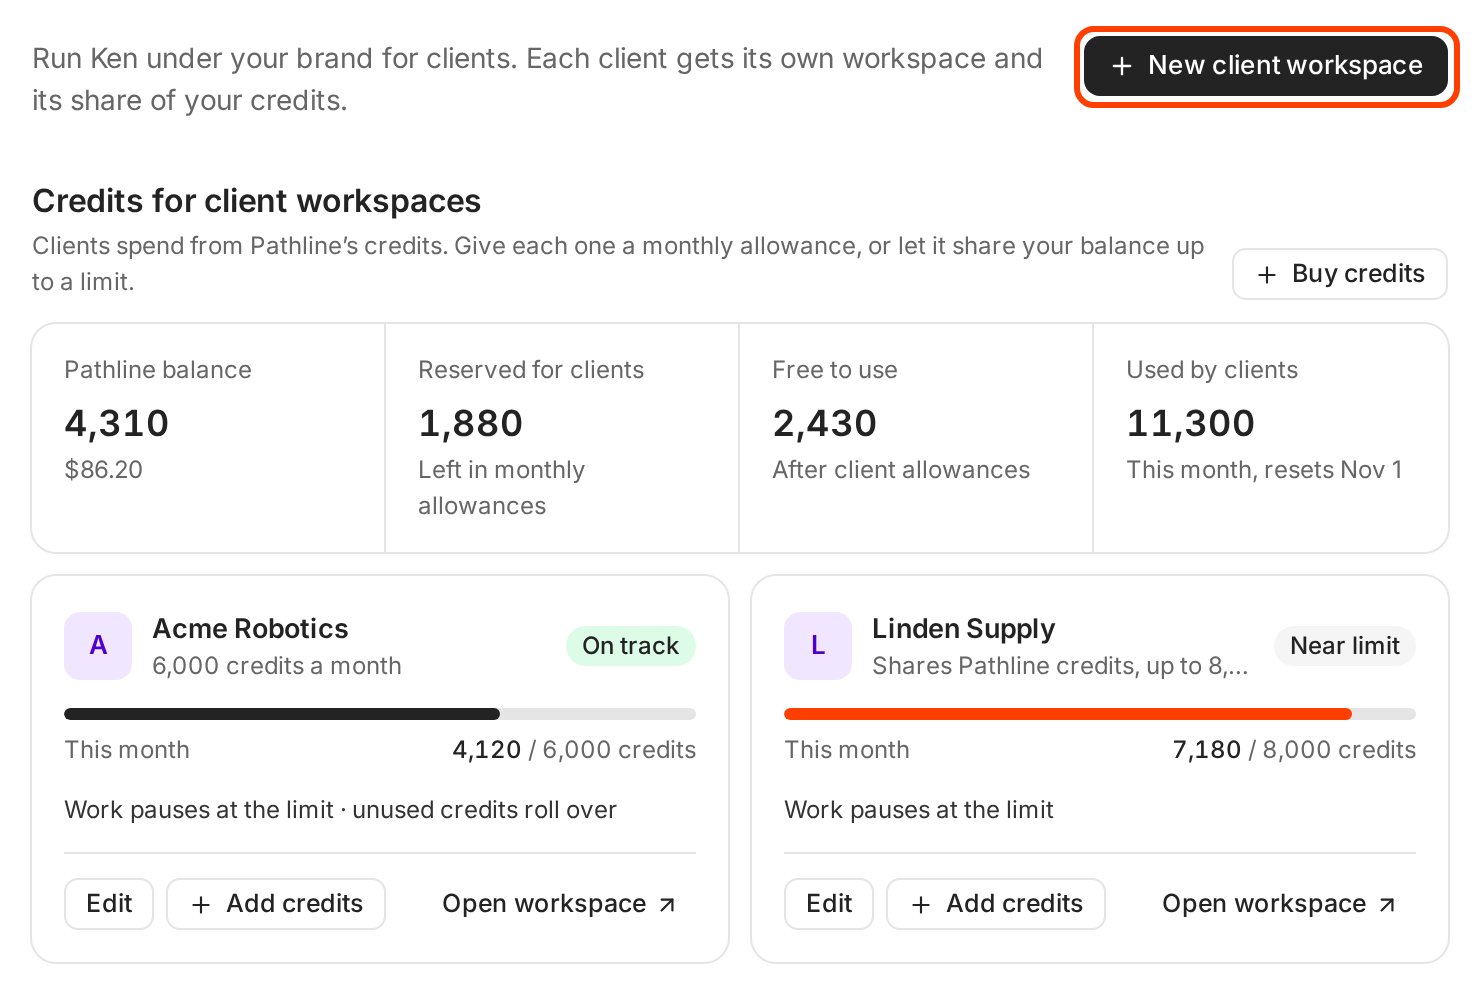
Task: Click 'Shares Pathline credits, up to 8,...' text
Action: coord(1060,666)
